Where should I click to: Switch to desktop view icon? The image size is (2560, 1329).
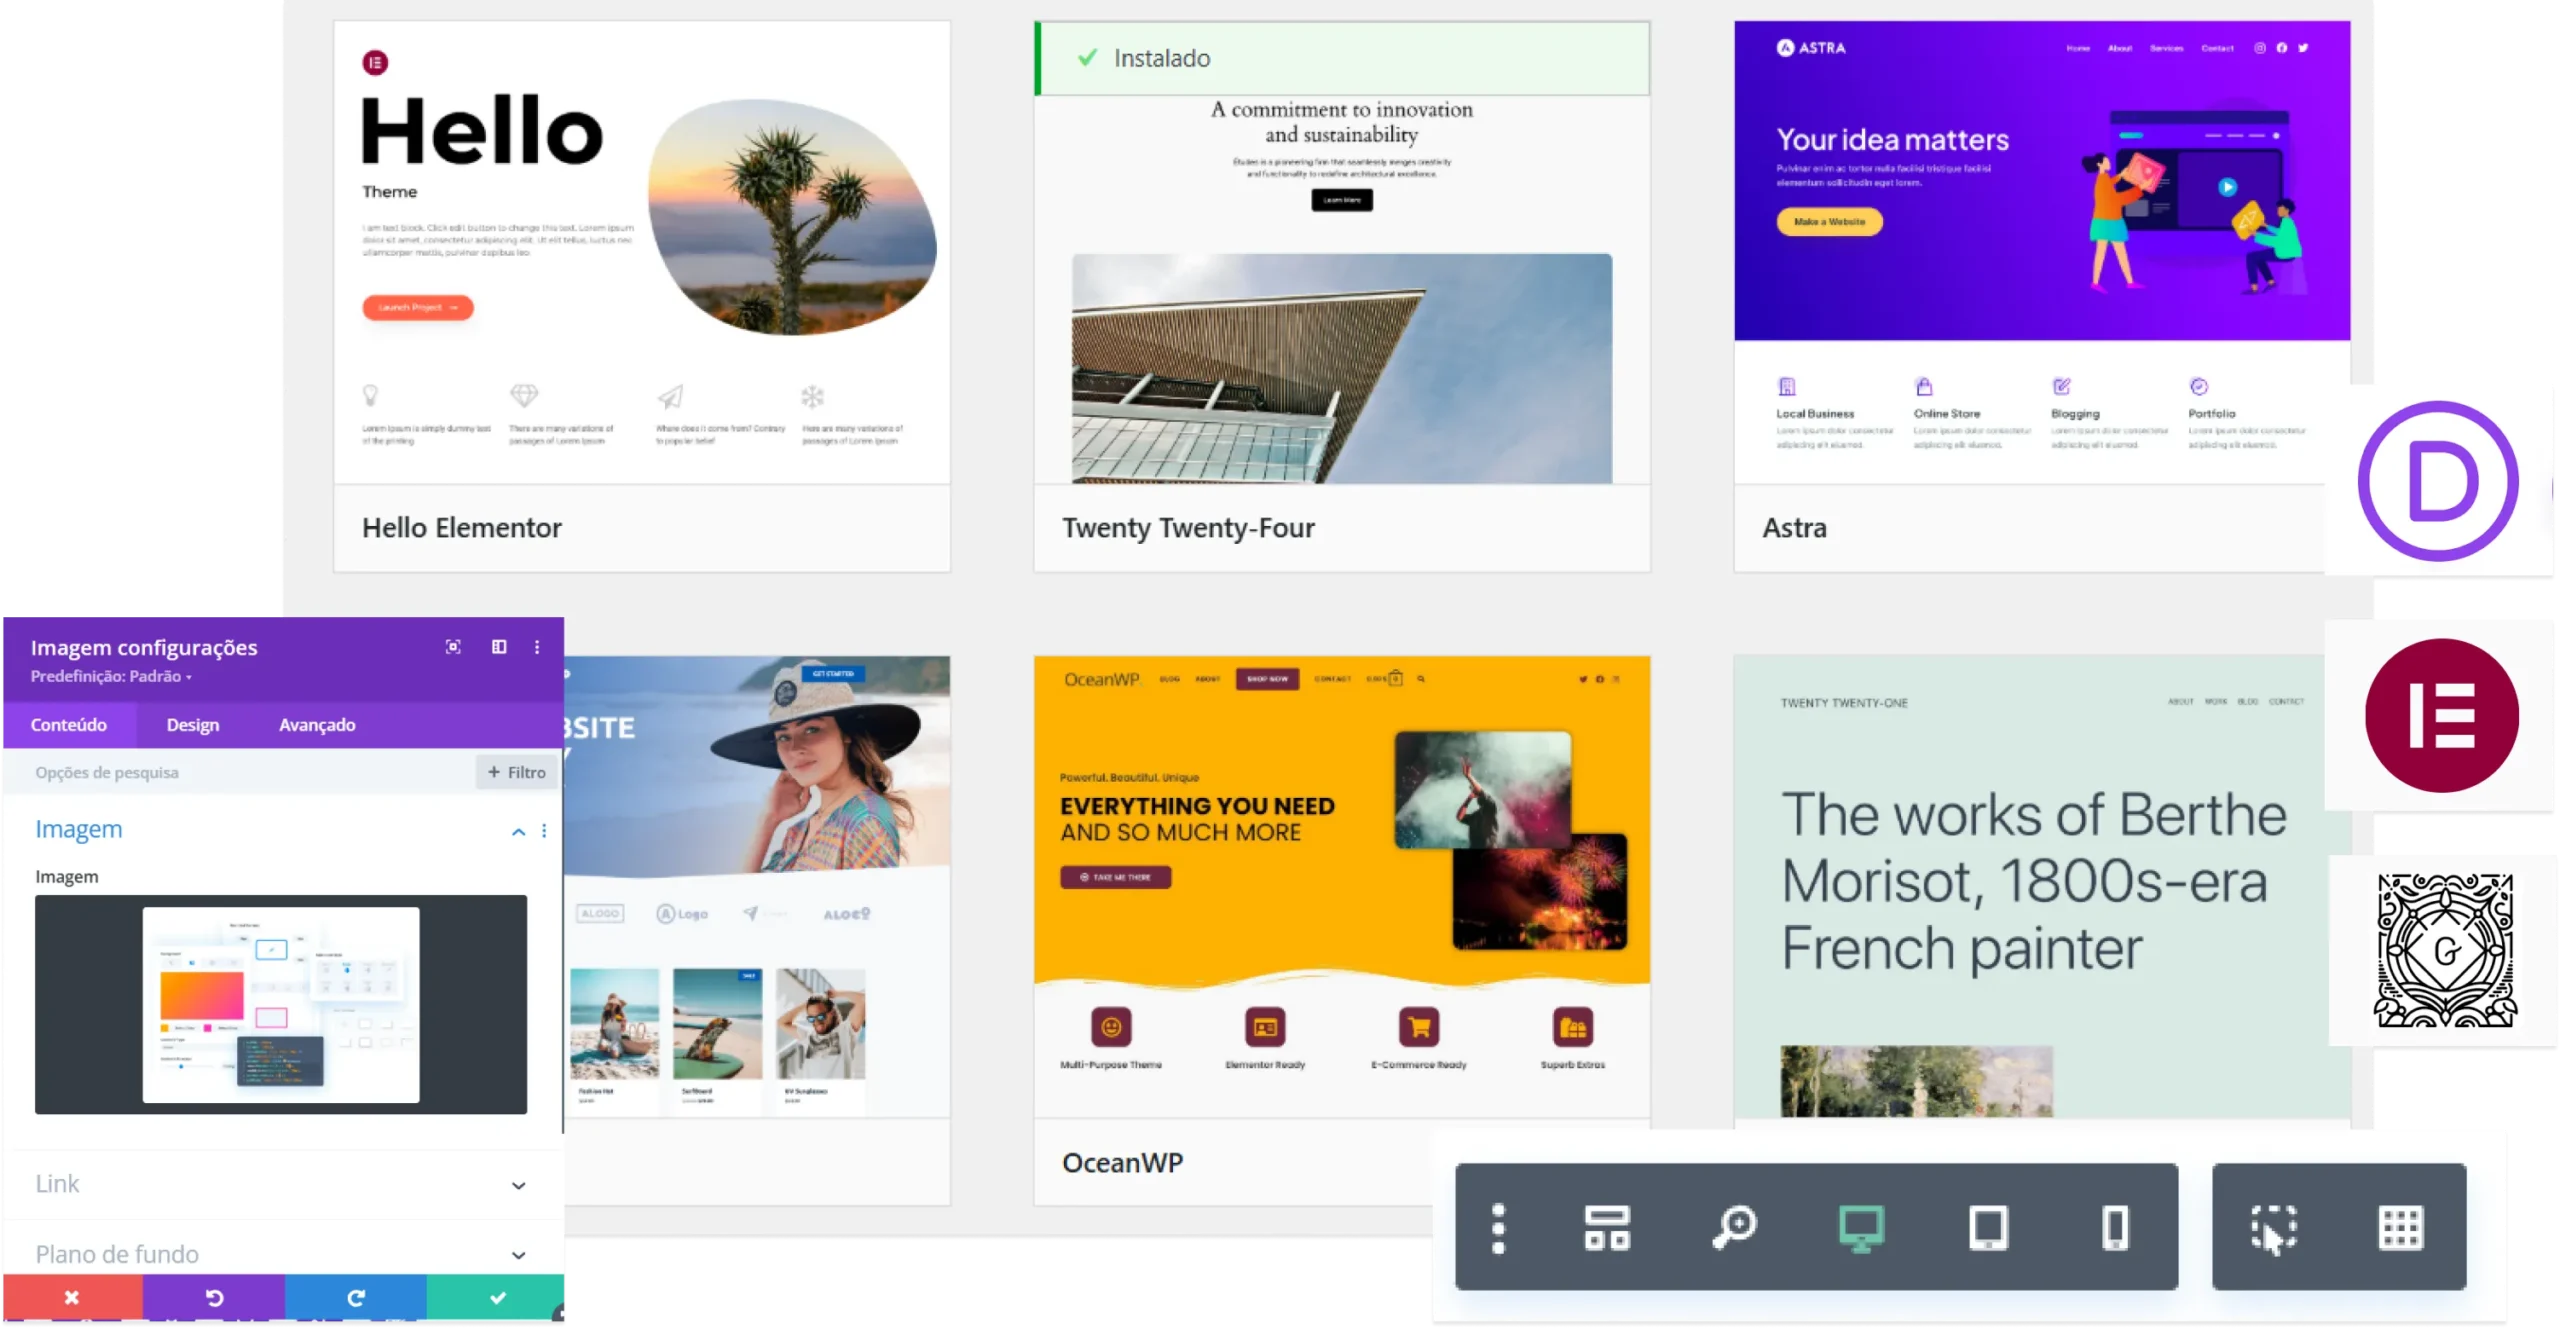point(1861,1227)
